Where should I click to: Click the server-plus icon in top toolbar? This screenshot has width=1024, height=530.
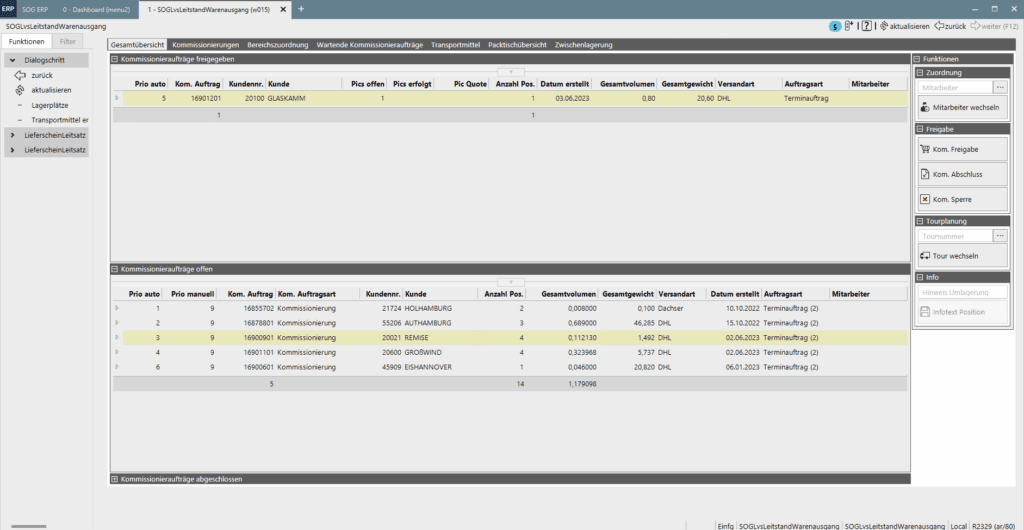pos(849,26)
